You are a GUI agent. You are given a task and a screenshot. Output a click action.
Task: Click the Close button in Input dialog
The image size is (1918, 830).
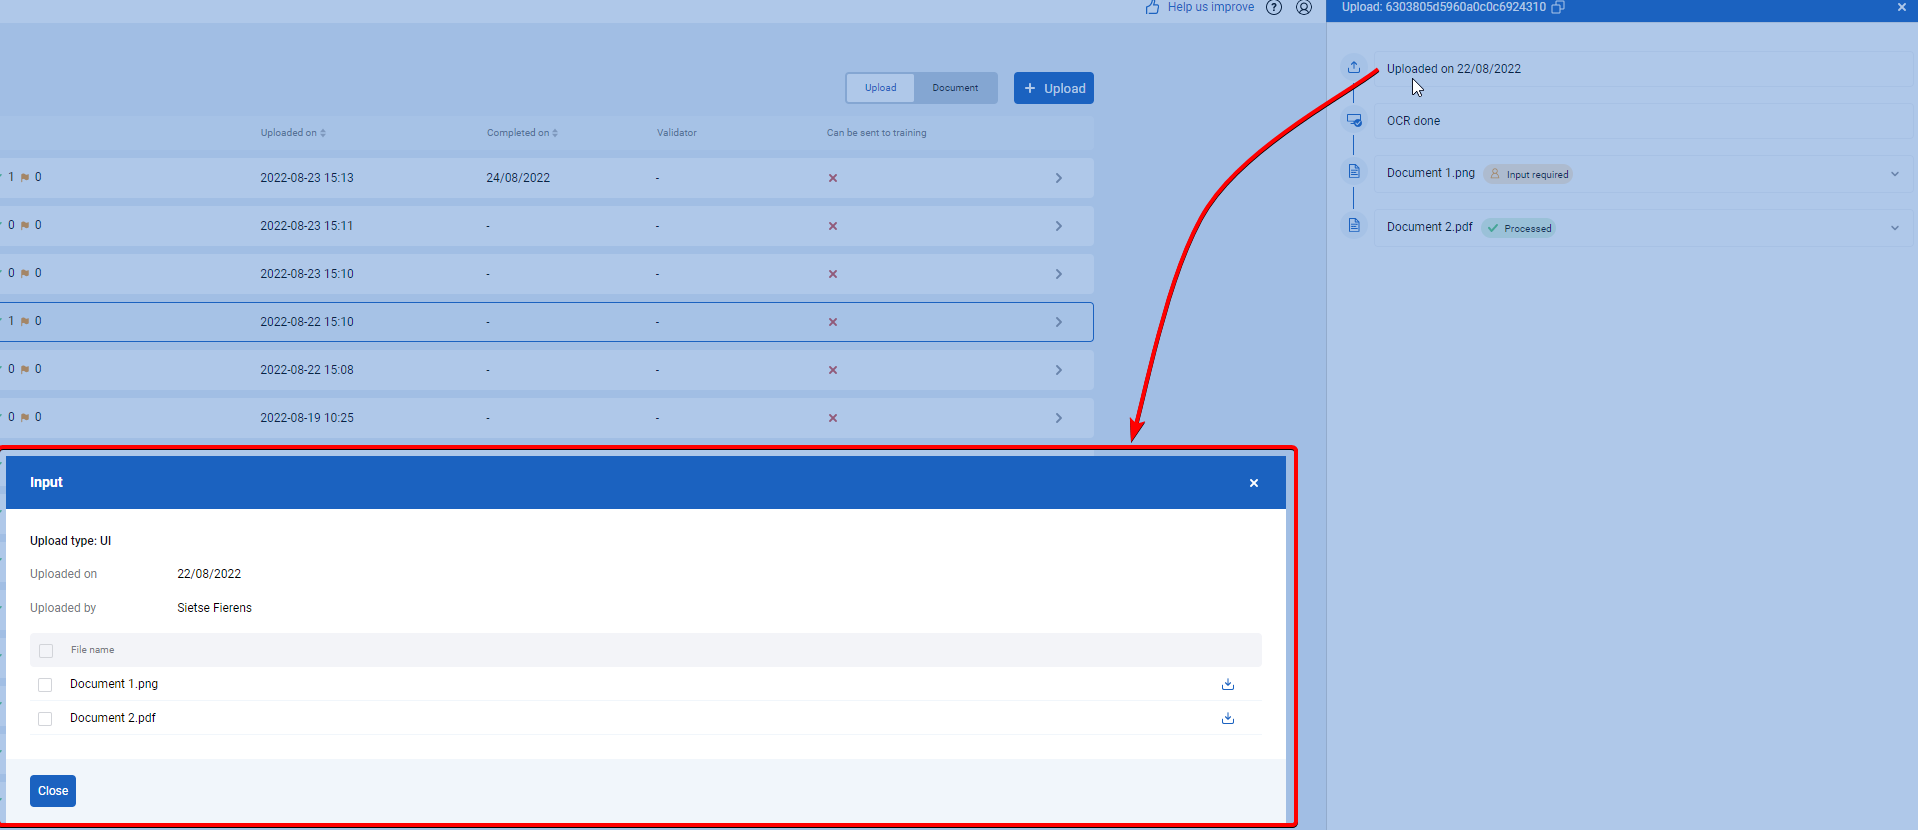[53, 791]
